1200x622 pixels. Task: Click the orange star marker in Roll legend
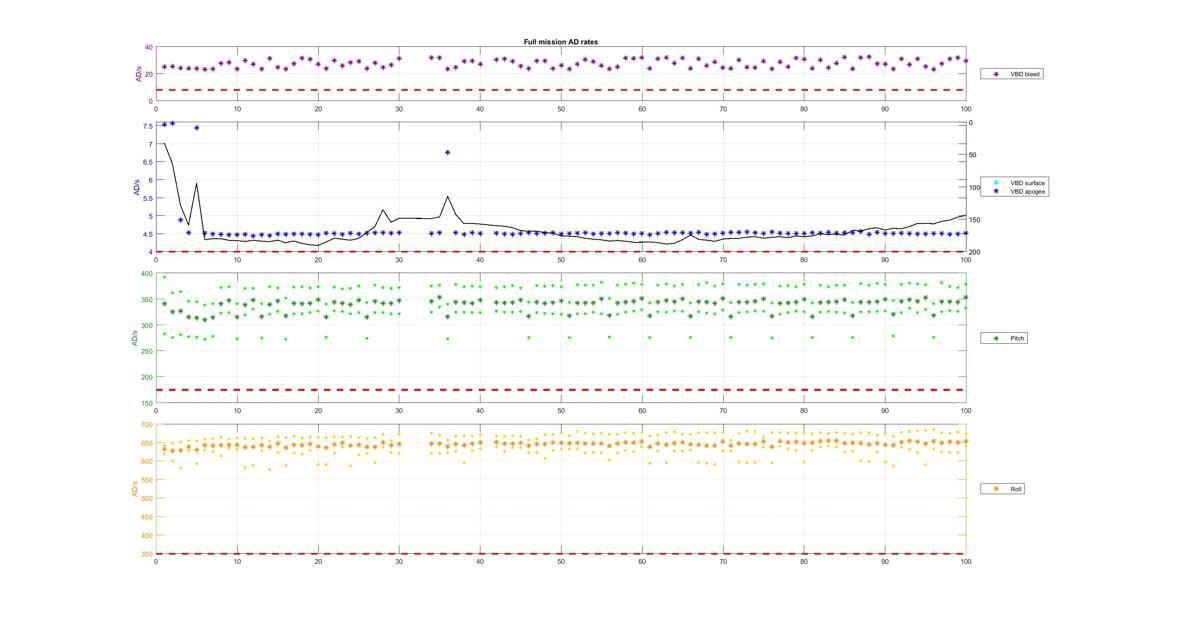pos(996,489)
